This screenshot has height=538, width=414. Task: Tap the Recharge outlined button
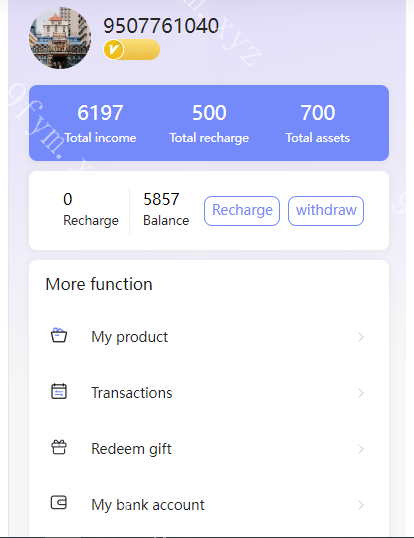(242, 211)
